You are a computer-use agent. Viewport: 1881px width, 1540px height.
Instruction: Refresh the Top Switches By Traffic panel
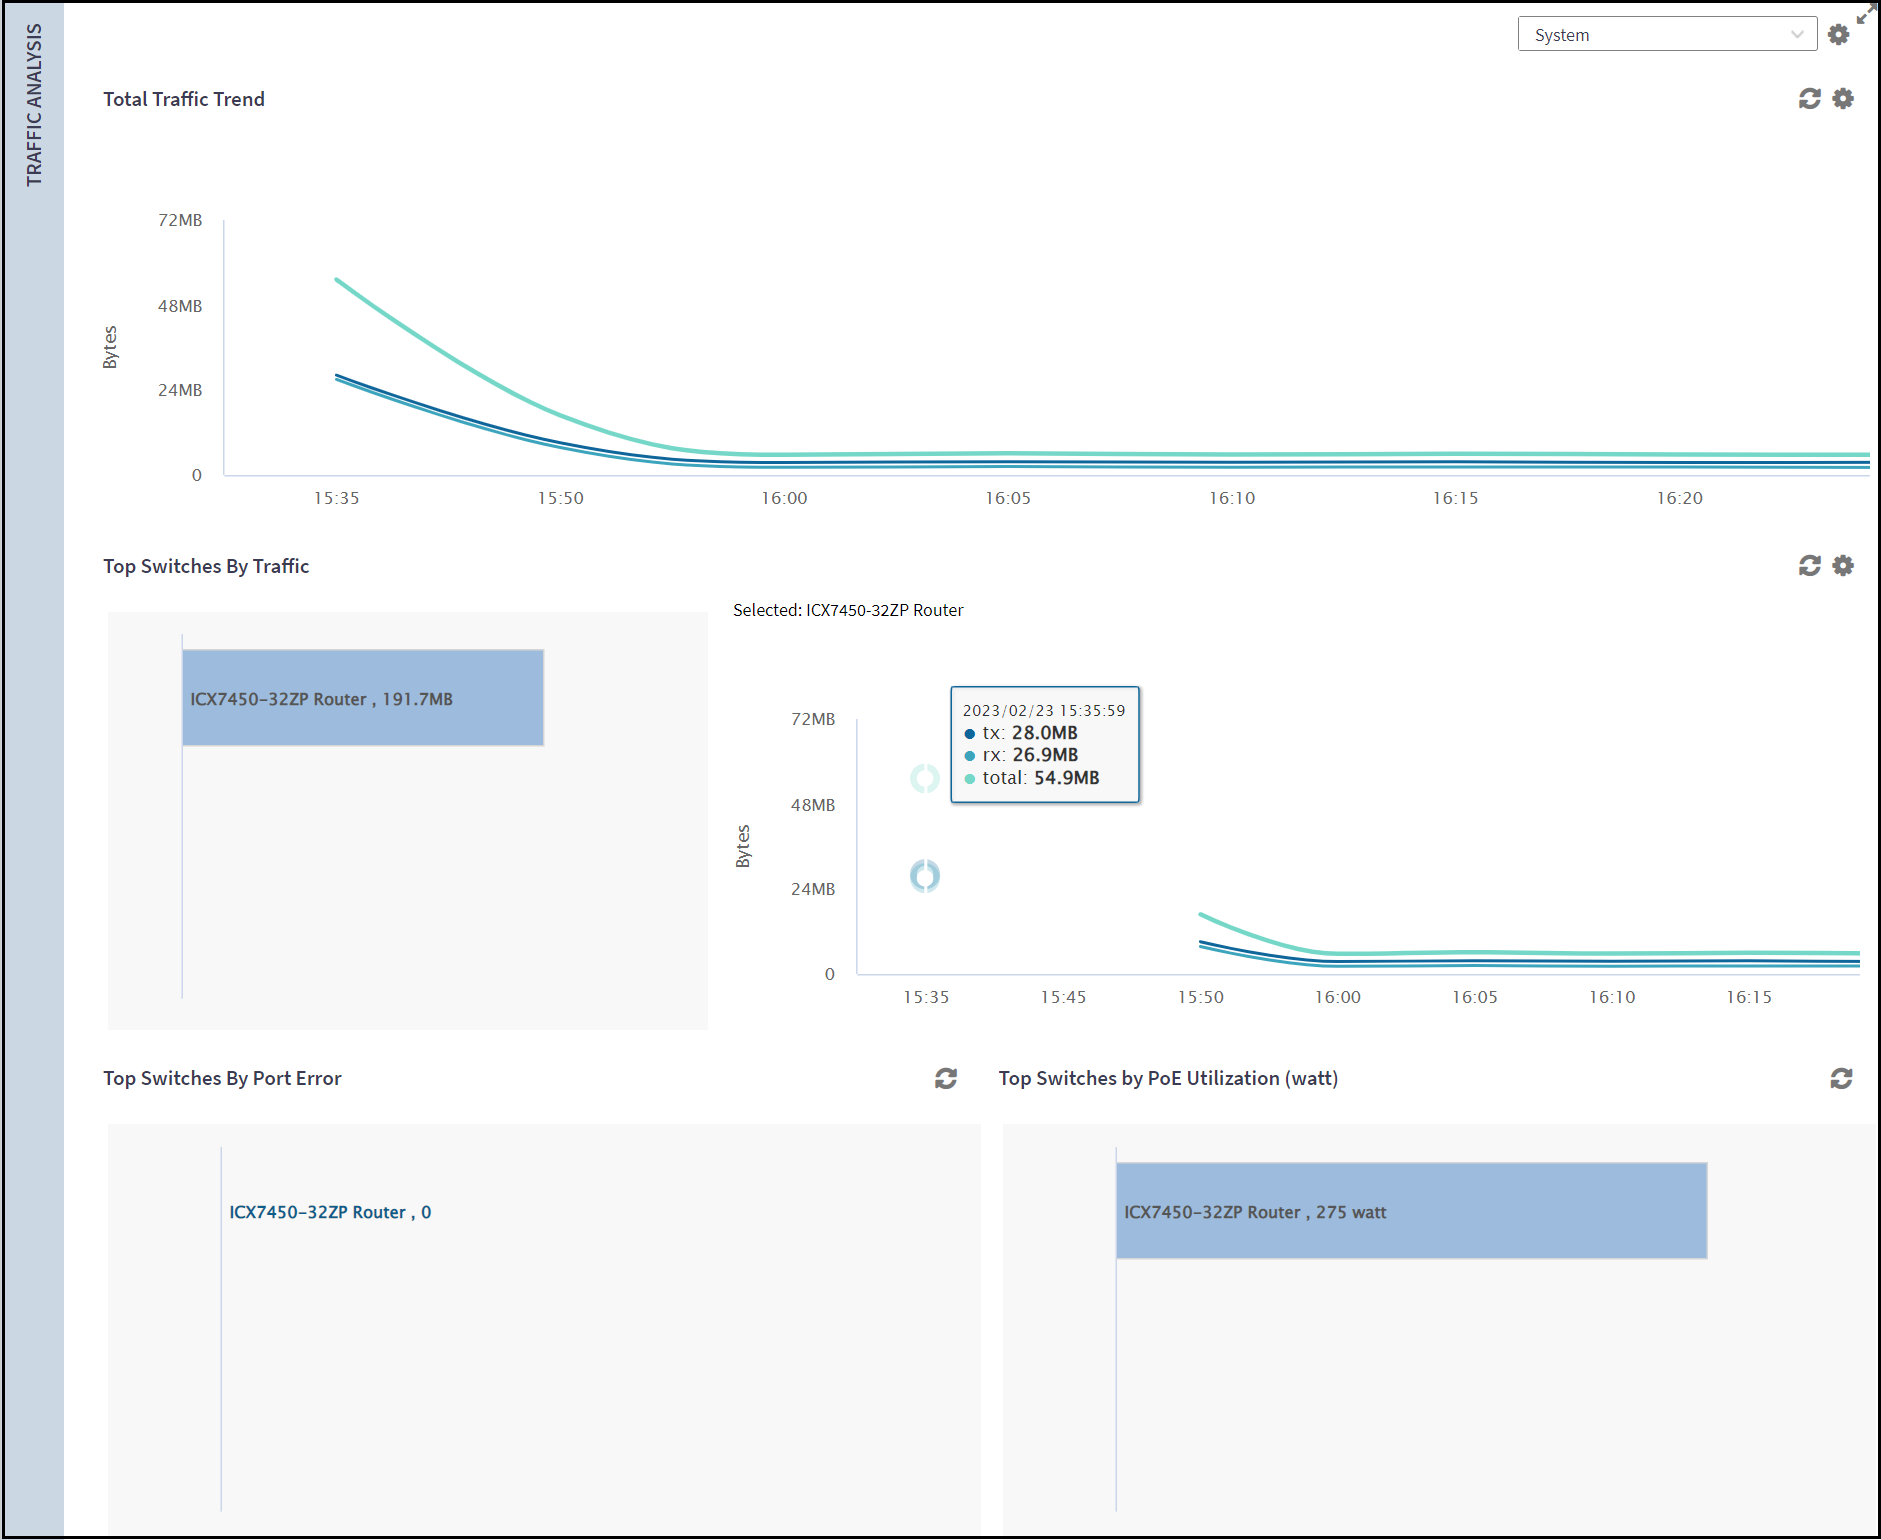coord(1809,566)
